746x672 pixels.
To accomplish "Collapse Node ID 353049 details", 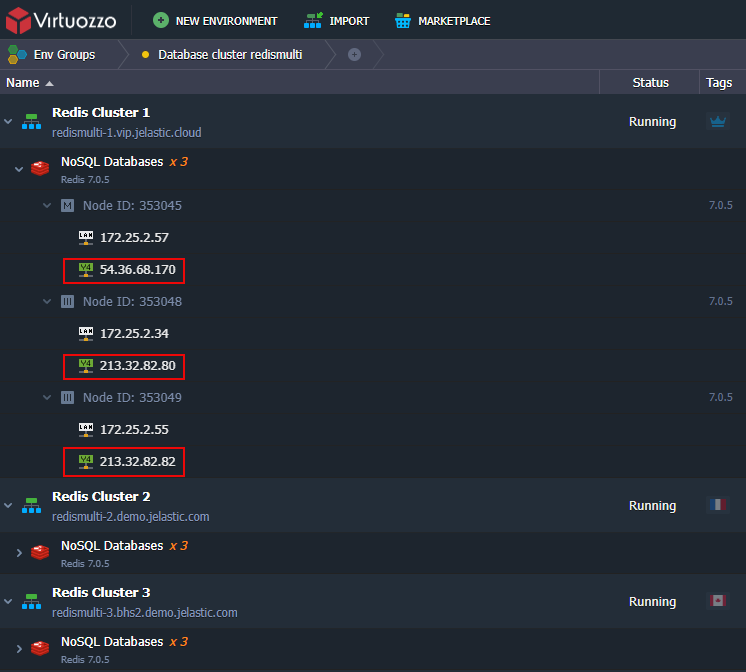I will [x=47, y=397].
